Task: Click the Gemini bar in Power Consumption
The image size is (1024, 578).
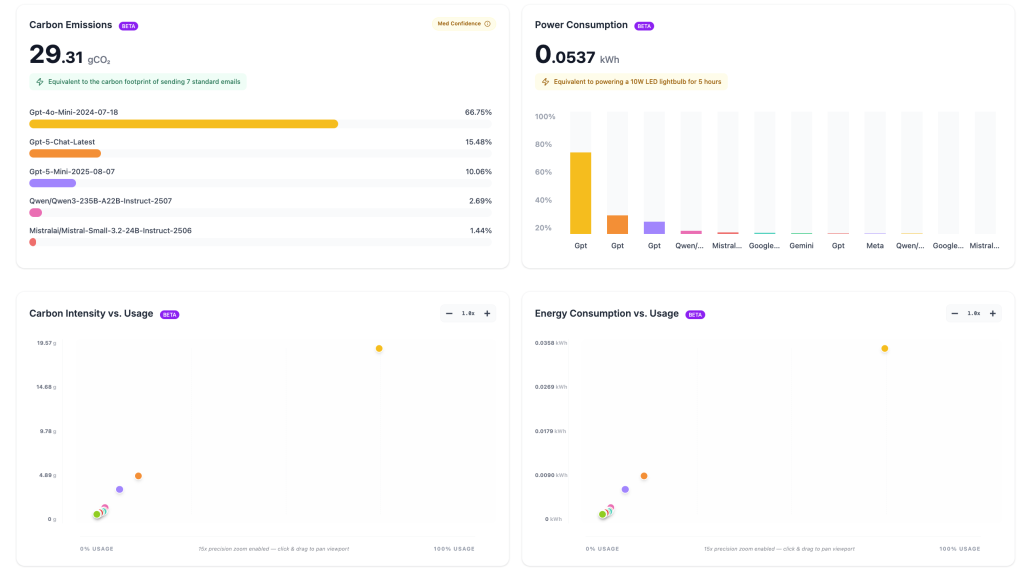Action: [801, 235]
